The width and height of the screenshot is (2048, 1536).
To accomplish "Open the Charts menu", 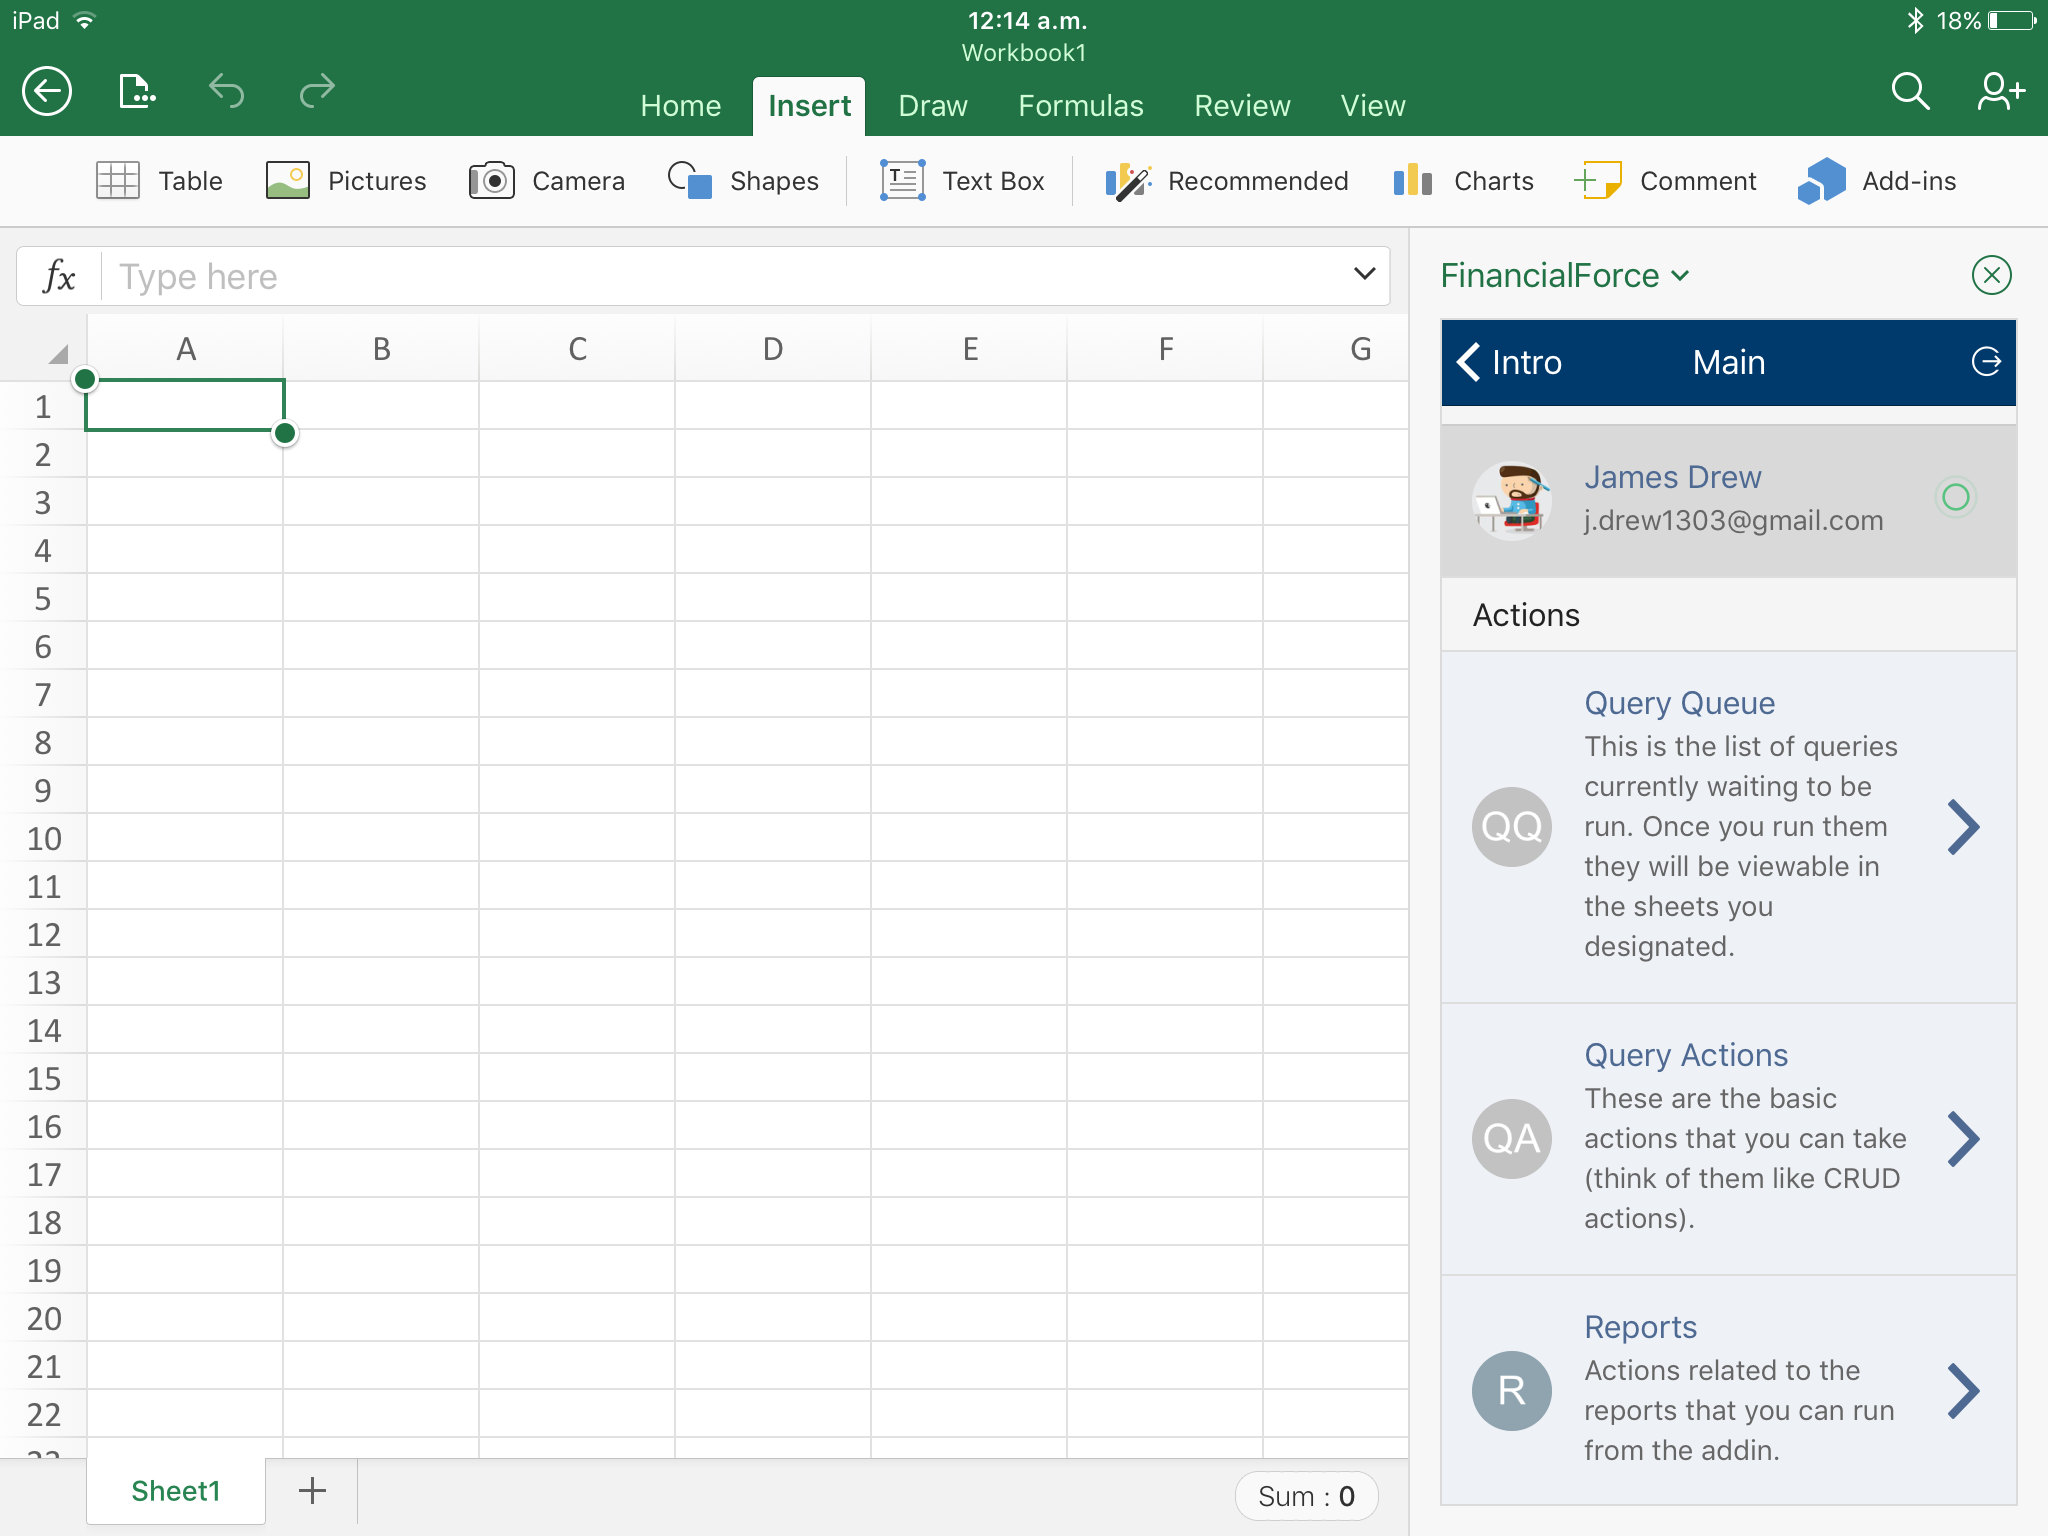I will pos(1463,181).
